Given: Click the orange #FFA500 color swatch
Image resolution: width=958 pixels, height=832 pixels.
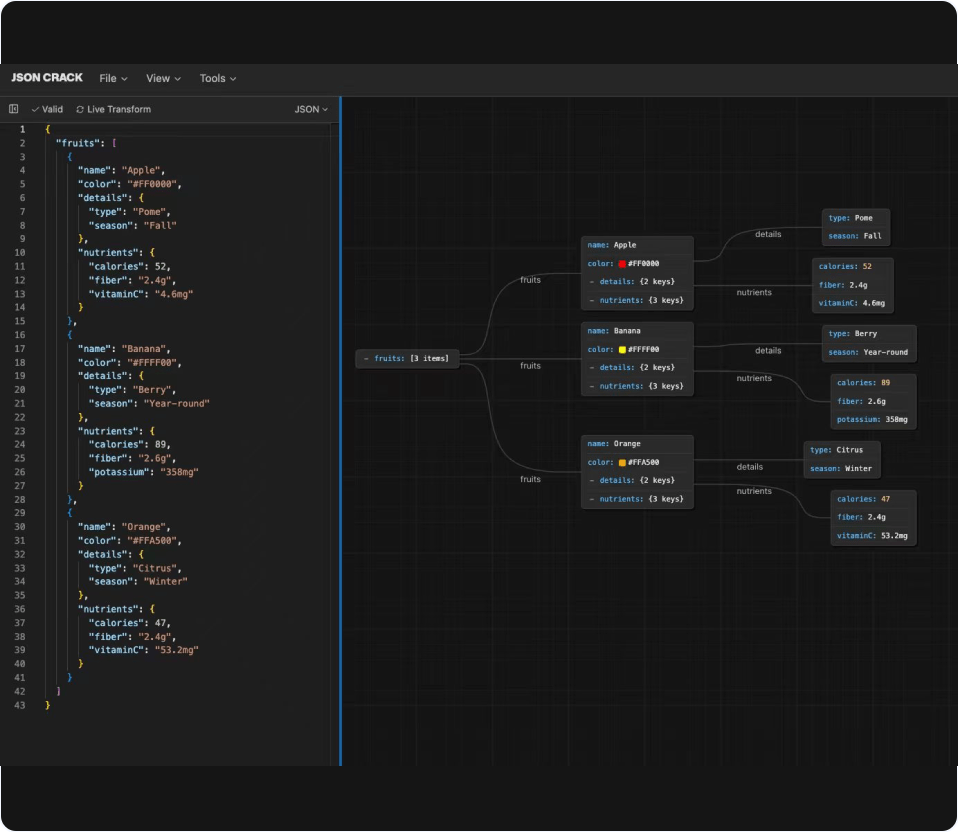Looking at the screenshot, I should [622, 462].
